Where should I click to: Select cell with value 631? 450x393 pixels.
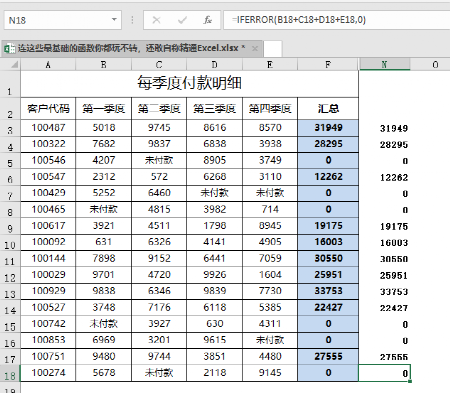tap(104, 242)
